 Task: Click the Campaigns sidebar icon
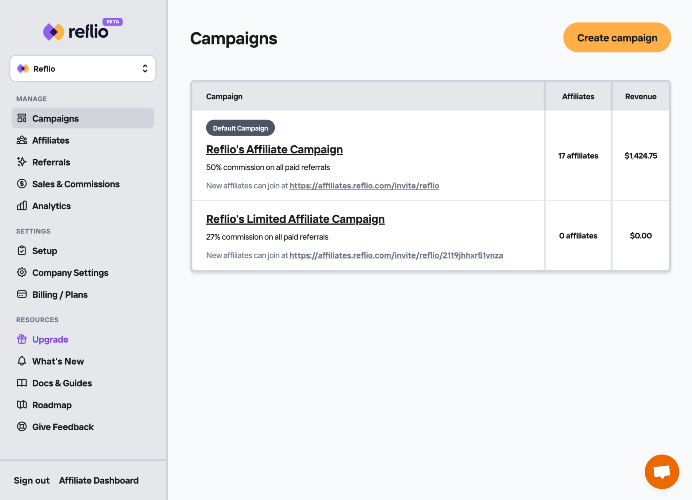pos(22,119)
